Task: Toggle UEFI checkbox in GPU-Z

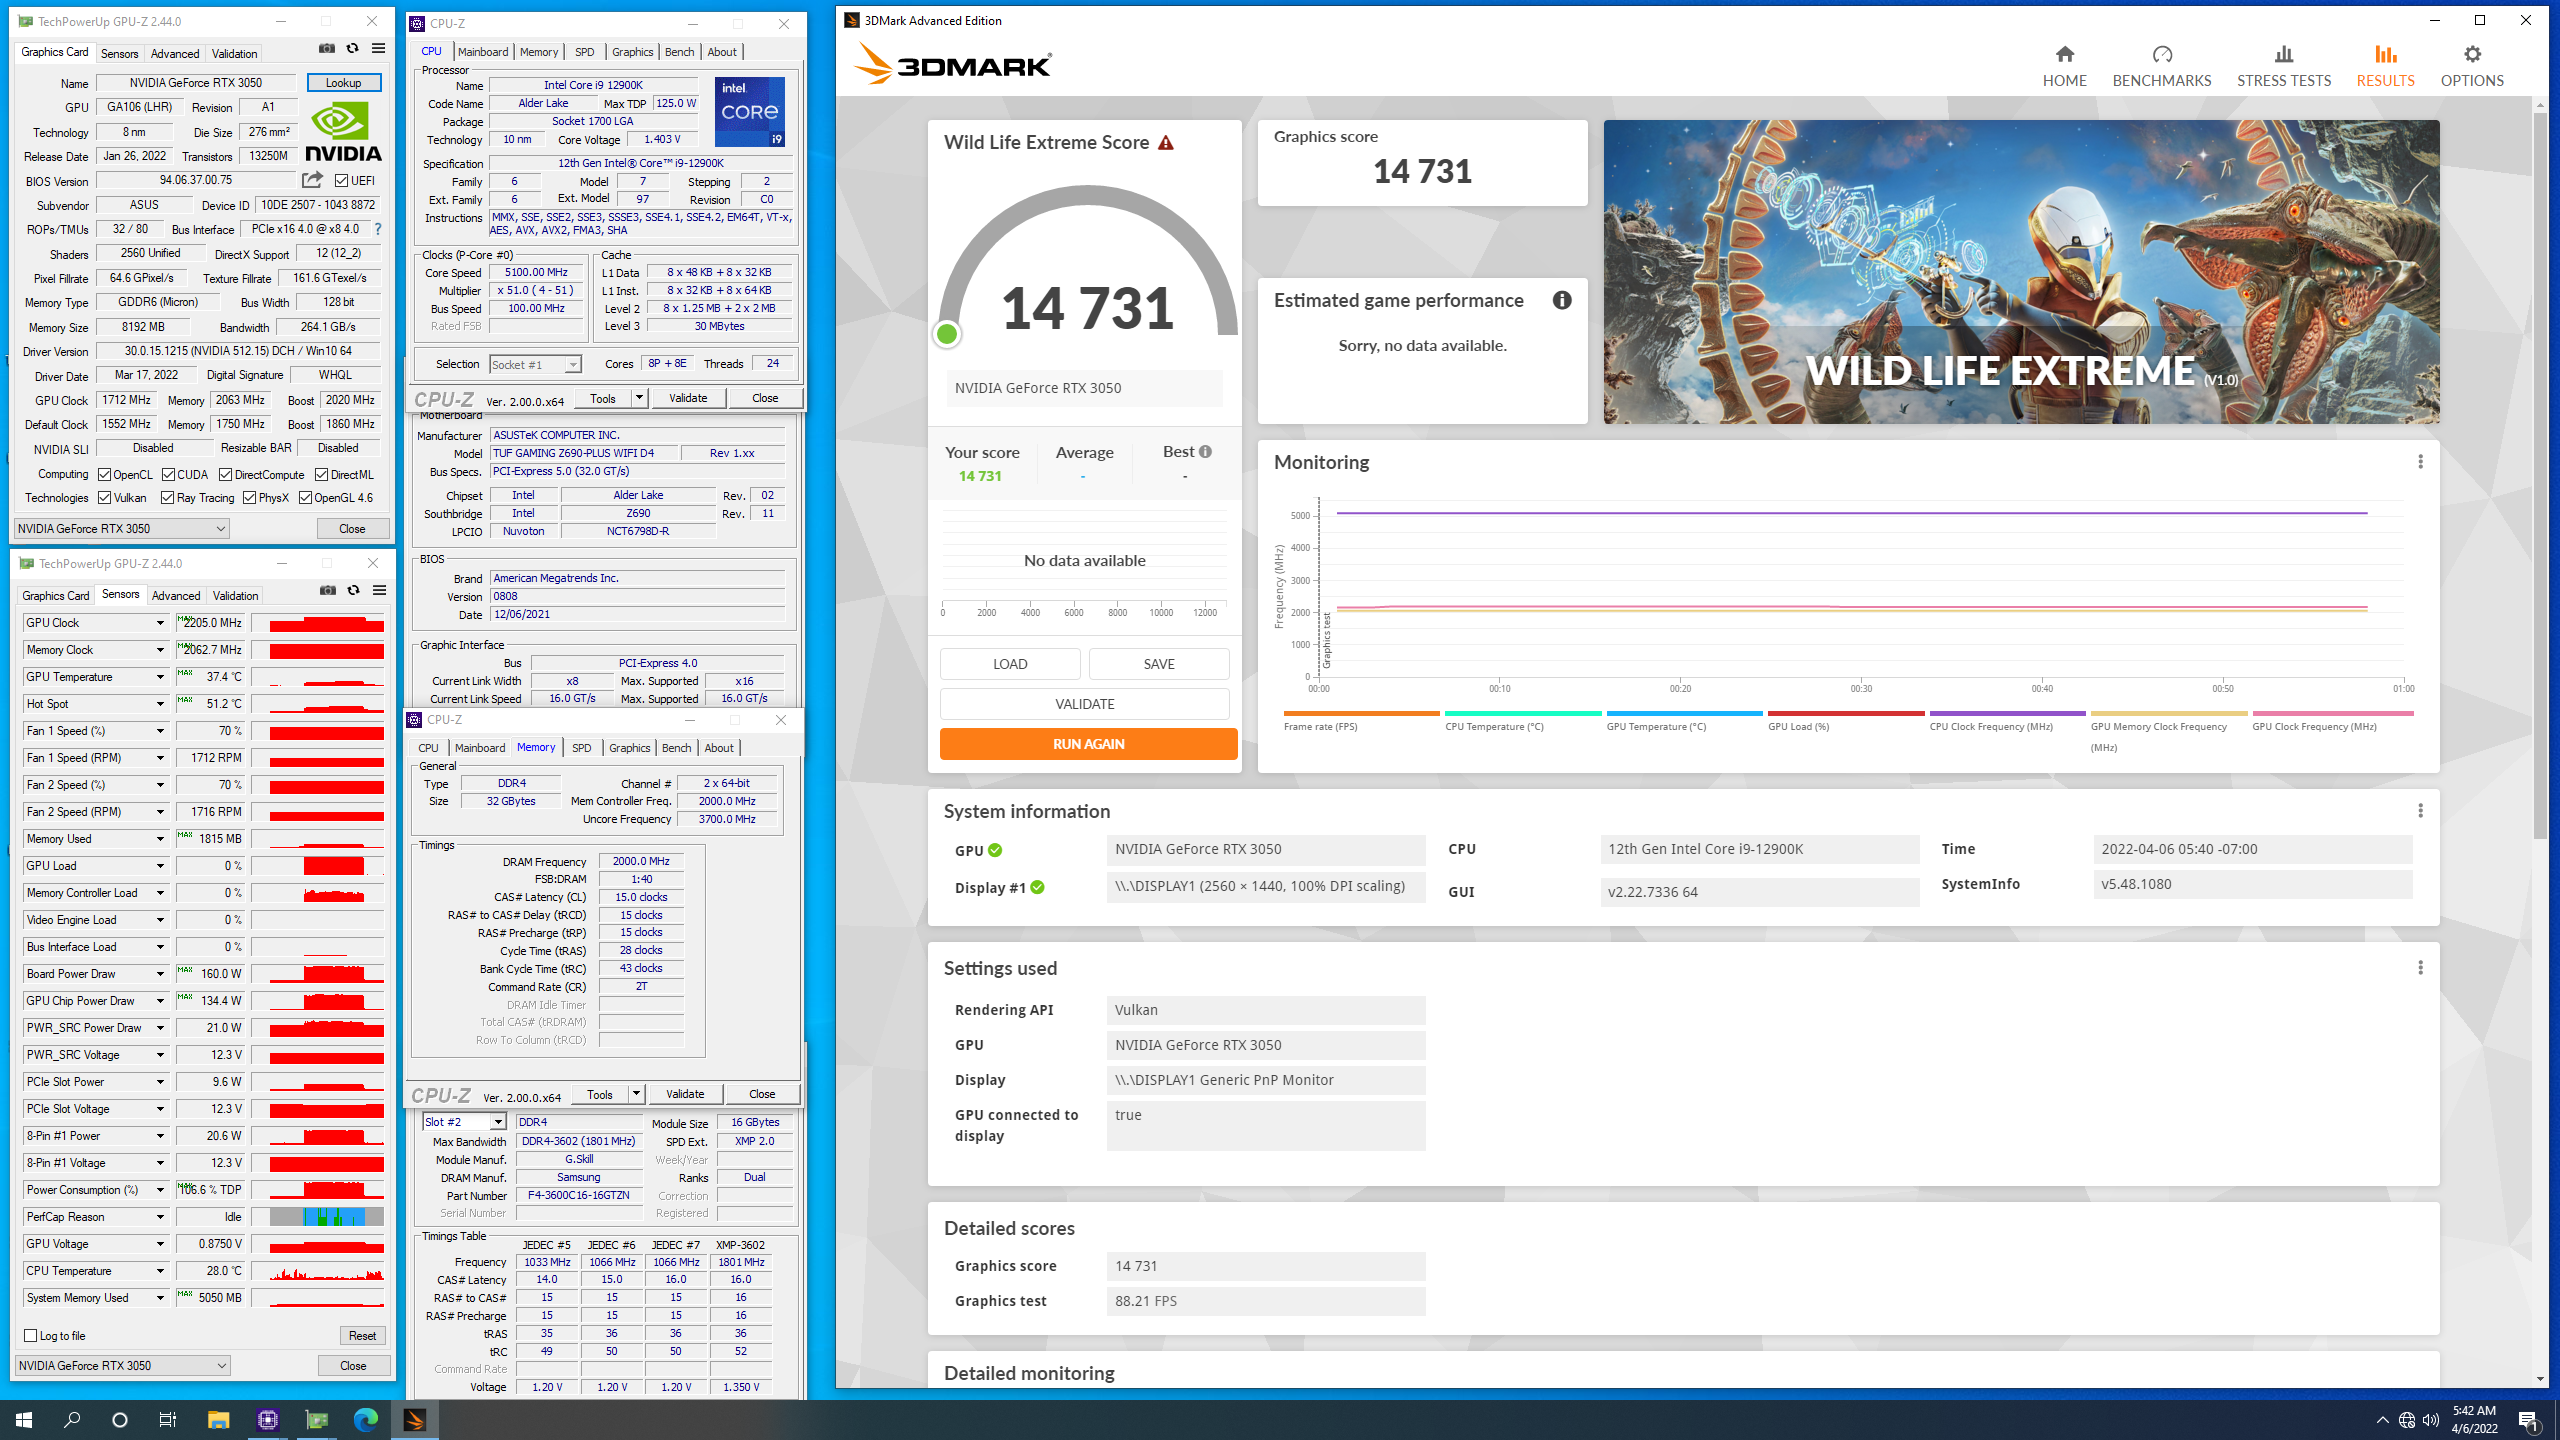Action: click(x=341, y=181)
